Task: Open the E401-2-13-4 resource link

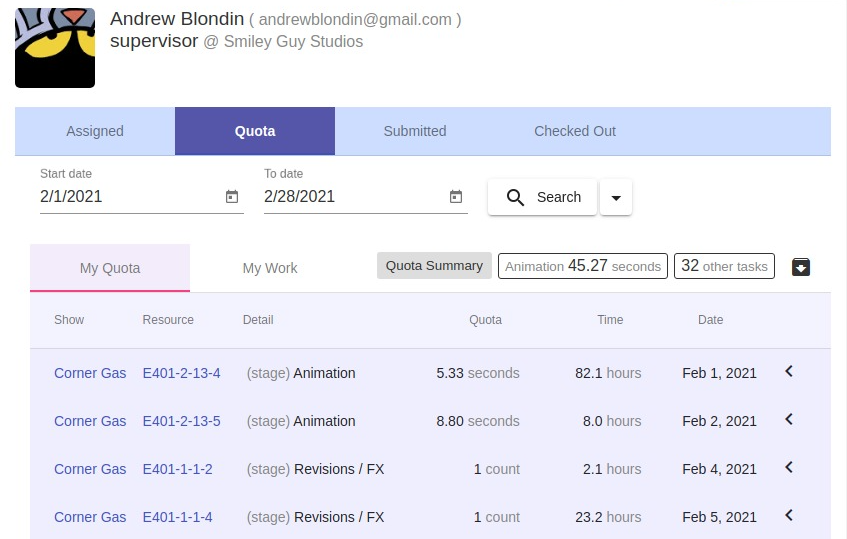Action: pos(182,373)
